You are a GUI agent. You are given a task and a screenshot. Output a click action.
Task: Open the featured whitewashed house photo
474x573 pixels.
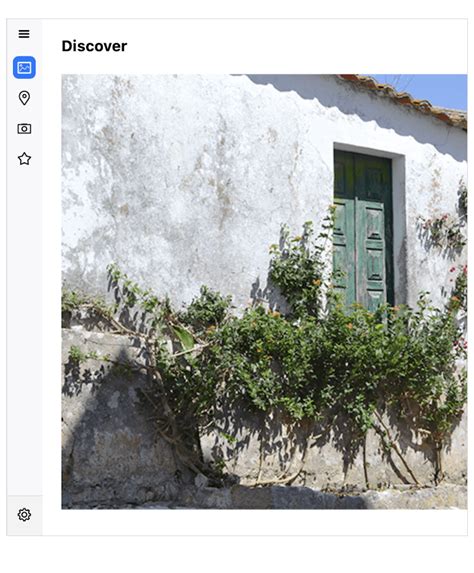coord(264,292)
